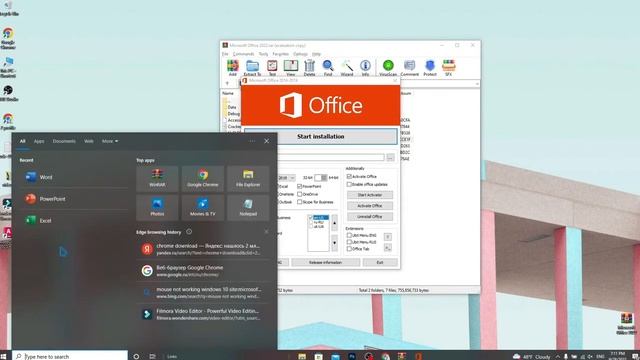Viewport: 640px width, 360px height.
Task: Click the Type here to search box
Action: (70, 356)
